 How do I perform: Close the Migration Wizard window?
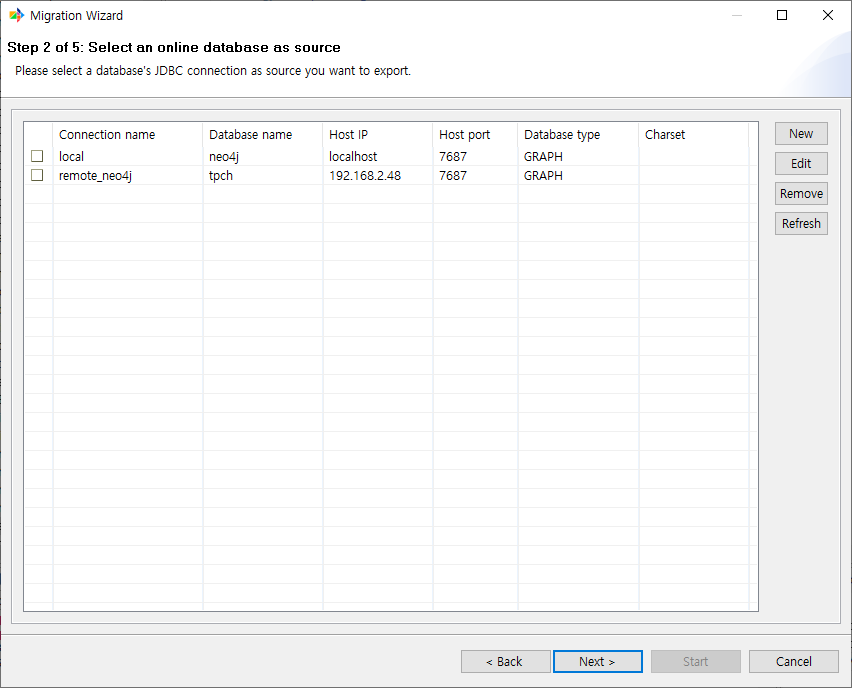(827, 15)
